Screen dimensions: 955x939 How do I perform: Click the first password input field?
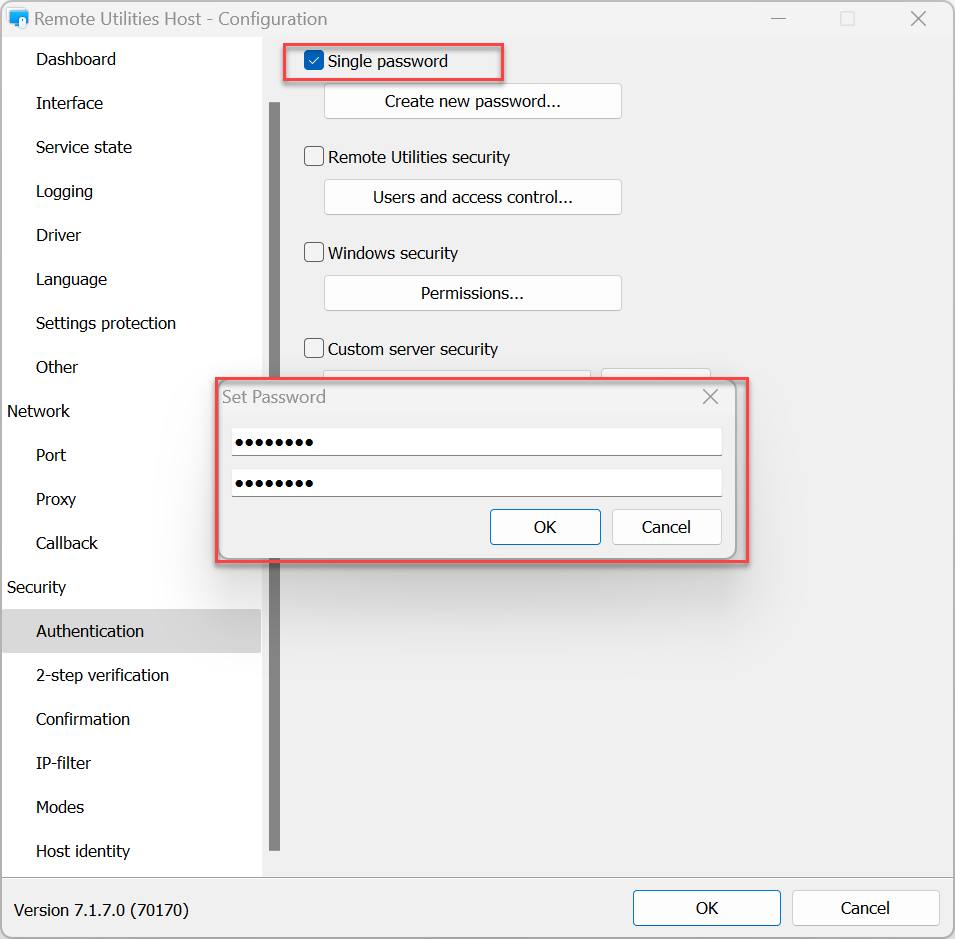(x=476, y=442)
